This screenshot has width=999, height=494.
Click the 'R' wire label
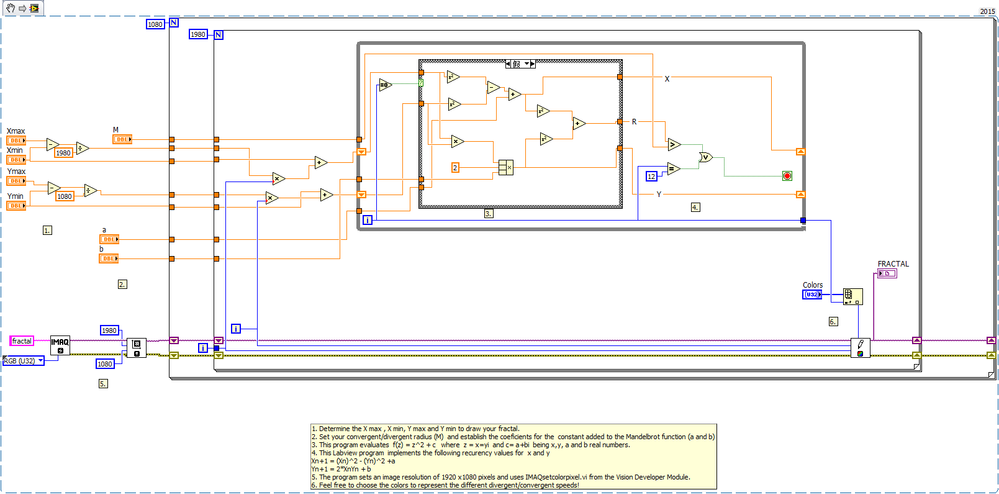point(634,121)
